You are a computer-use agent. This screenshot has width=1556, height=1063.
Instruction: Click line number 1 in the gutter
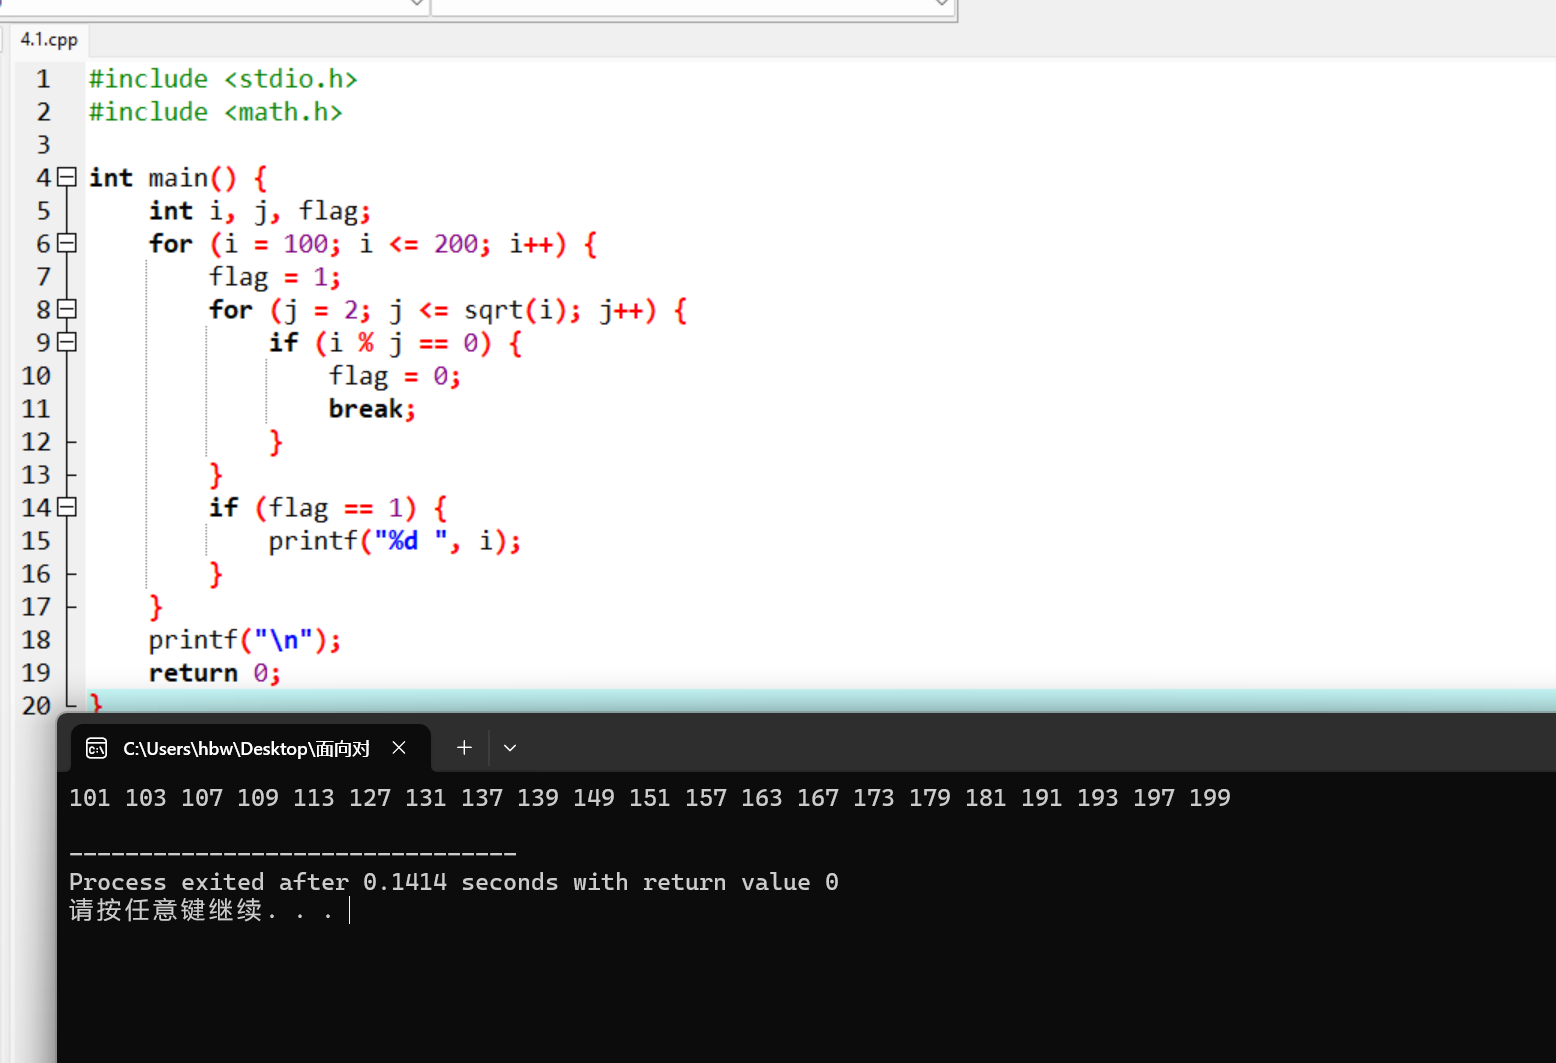tap(43, 79)
